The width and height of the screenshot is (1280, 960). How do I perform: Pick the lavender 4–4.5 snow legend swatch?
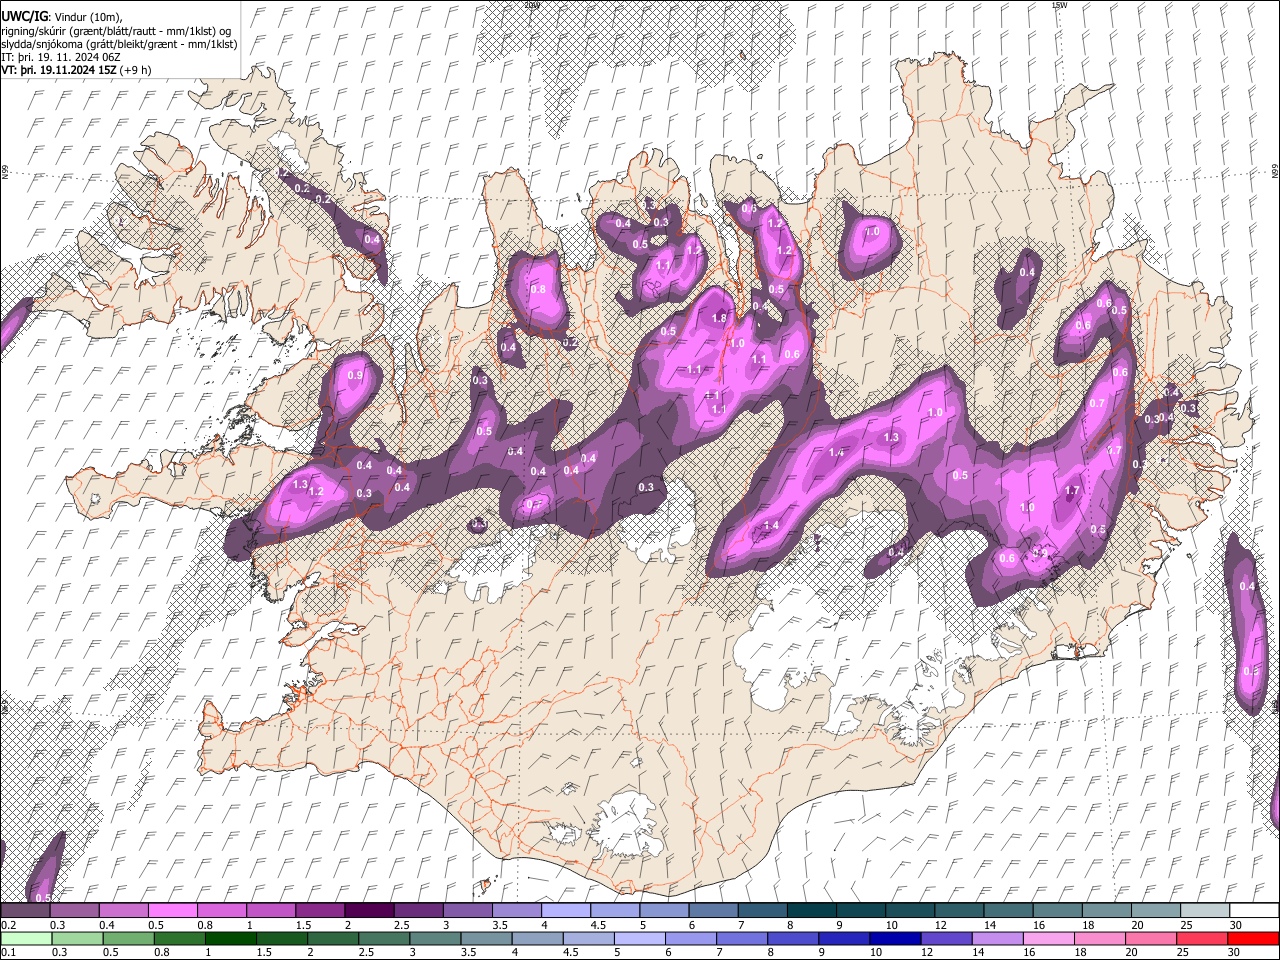pyautogui.click(x=566, y=910)
